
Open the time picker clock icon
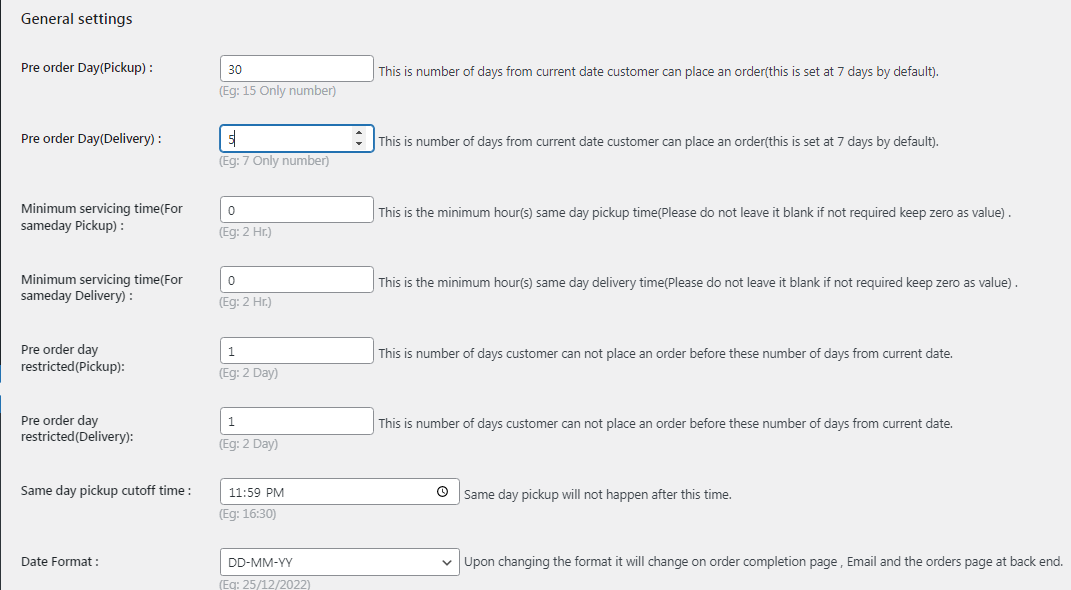[443, 492]
